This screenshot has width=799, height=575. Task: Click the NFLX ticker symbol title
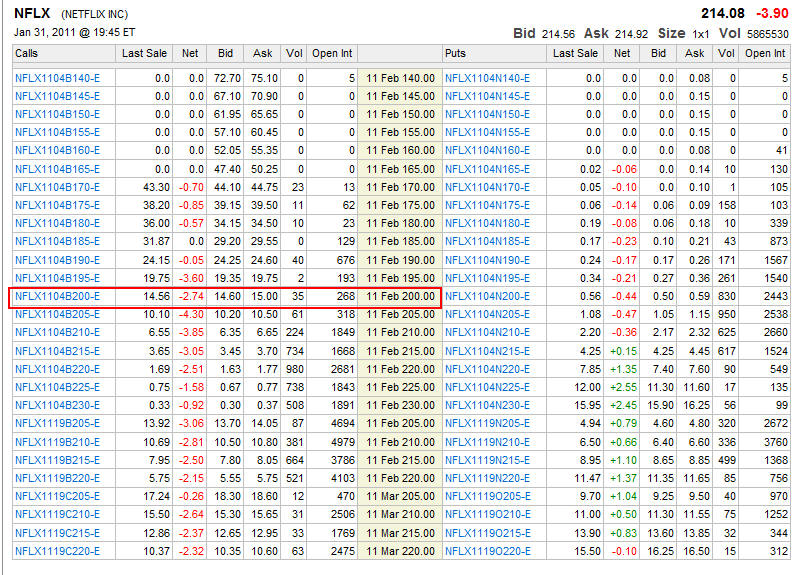(x=33, y=14)
